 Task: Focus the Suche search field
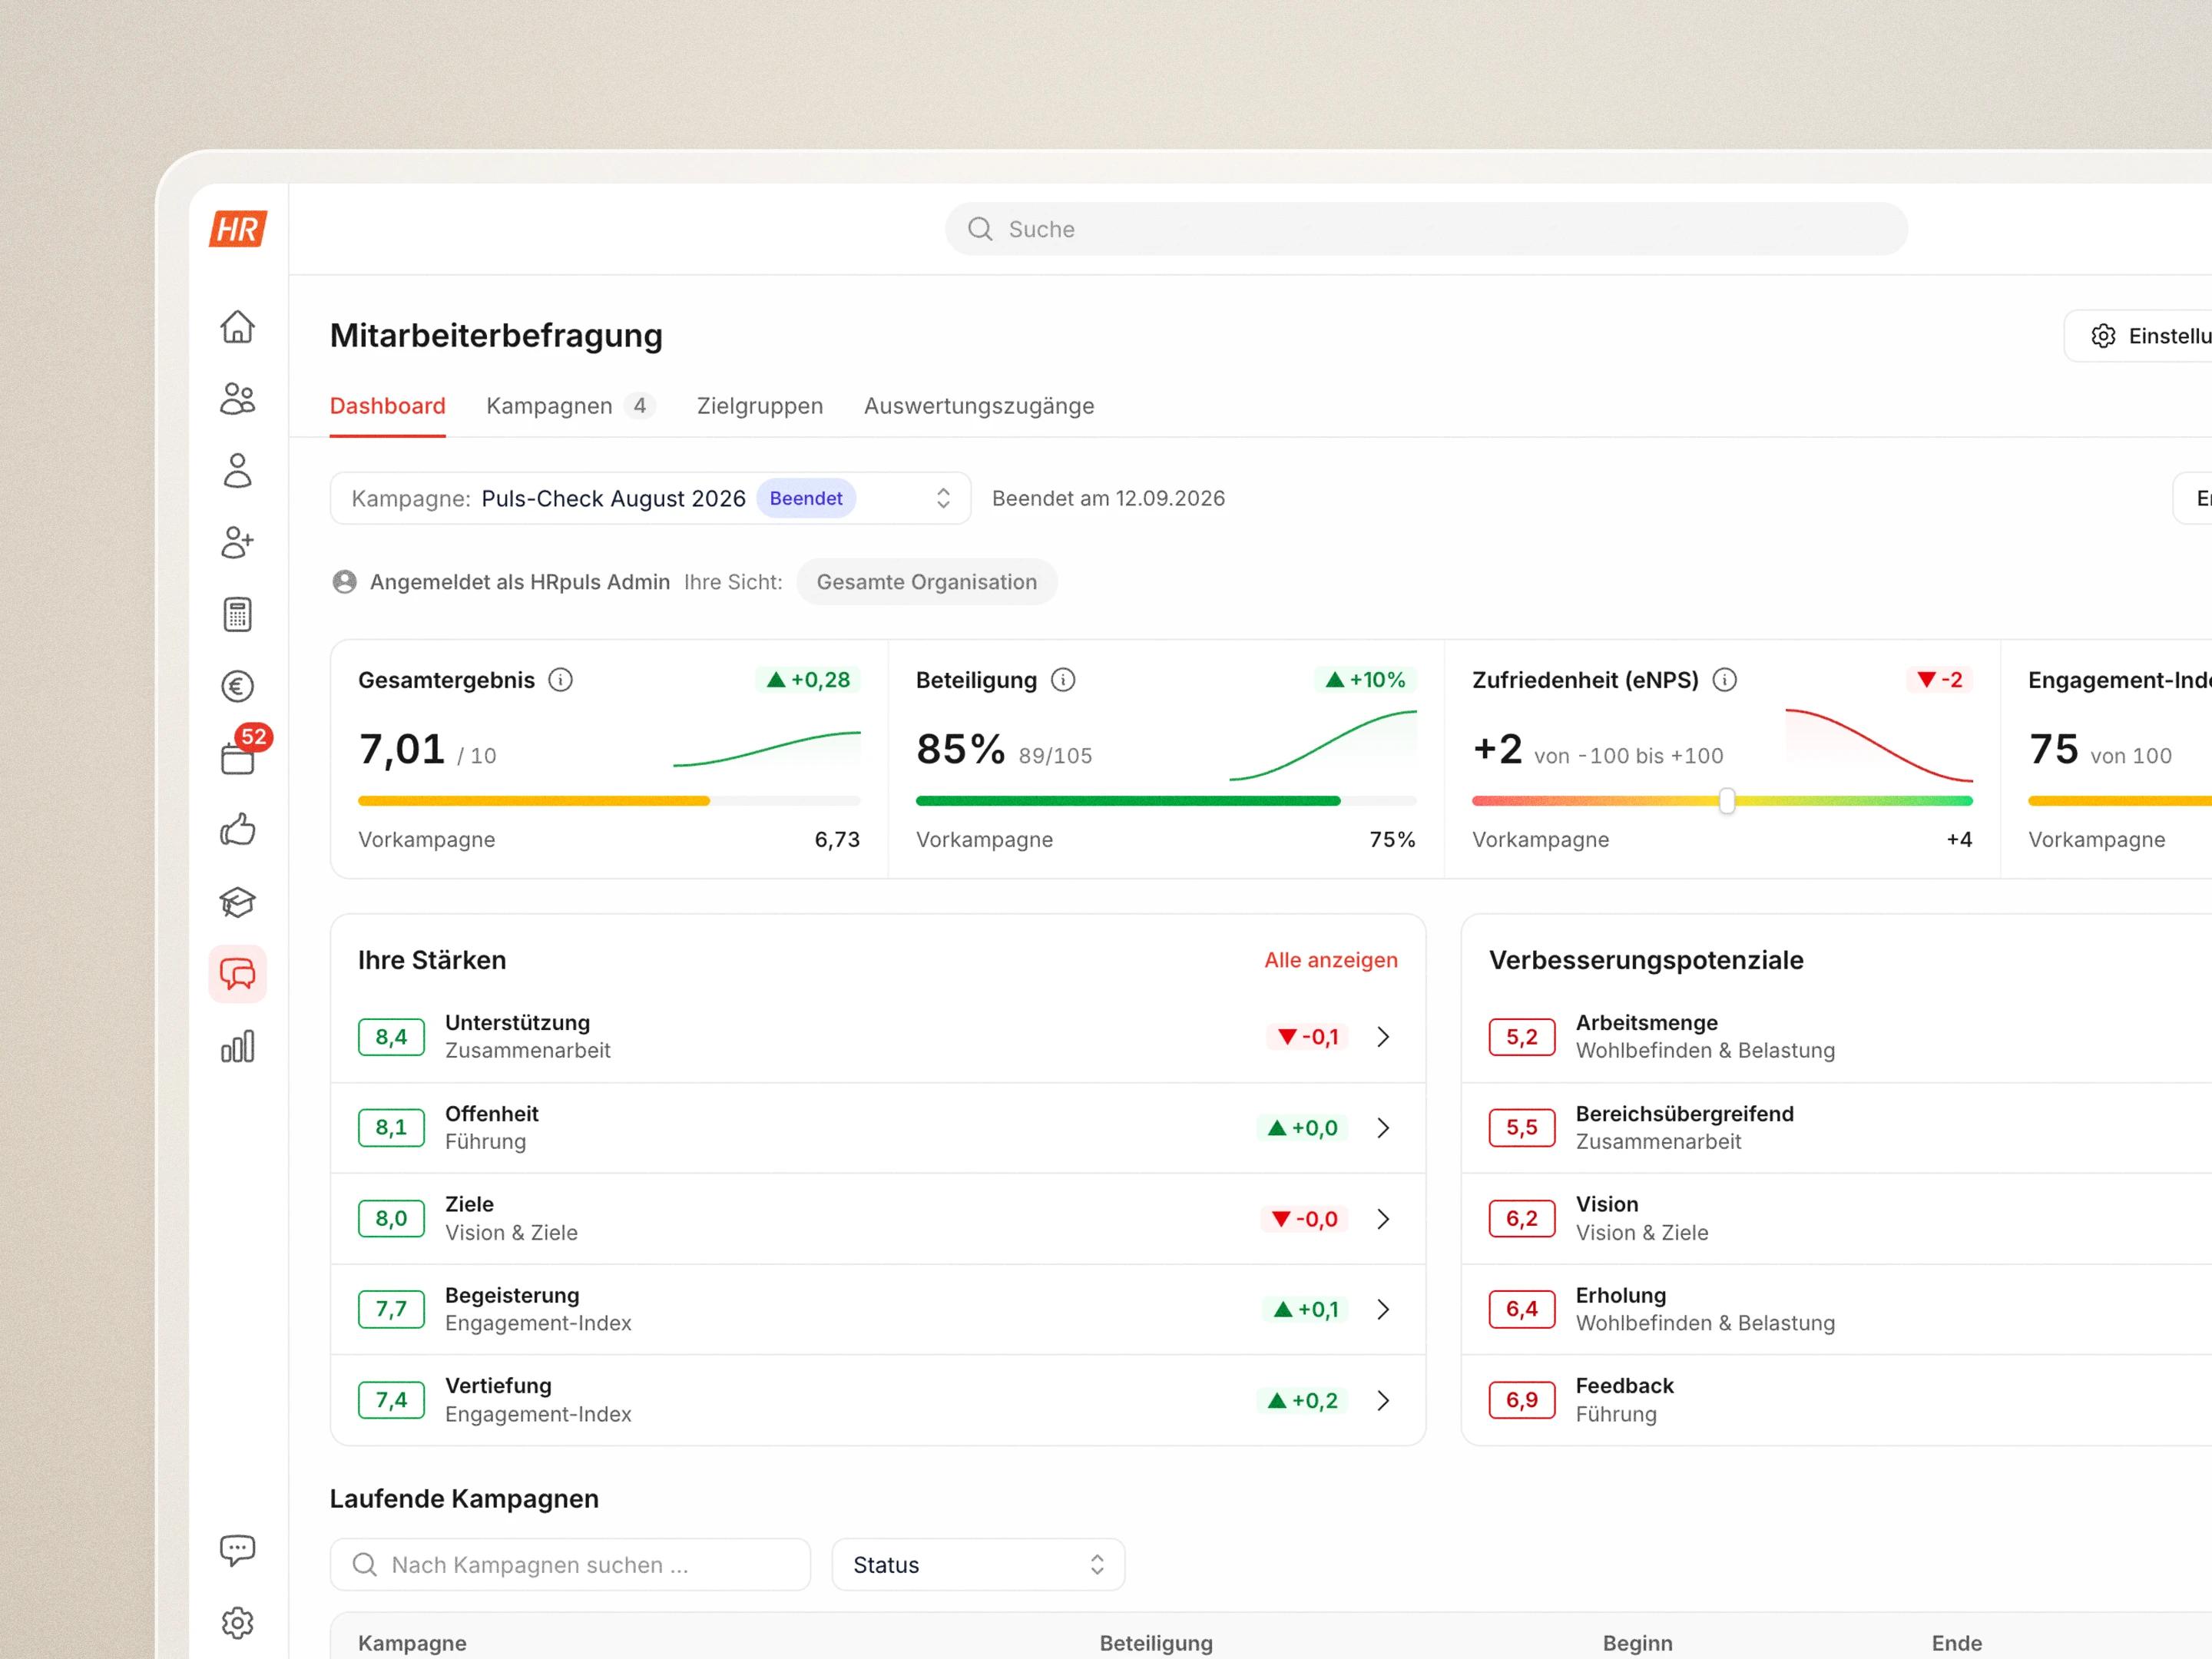1426,229
